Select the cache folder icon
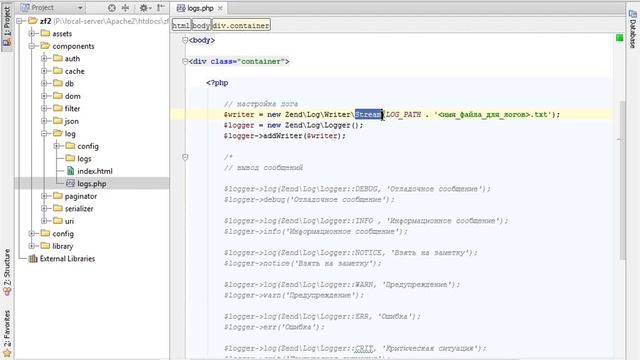 point(58,71)
